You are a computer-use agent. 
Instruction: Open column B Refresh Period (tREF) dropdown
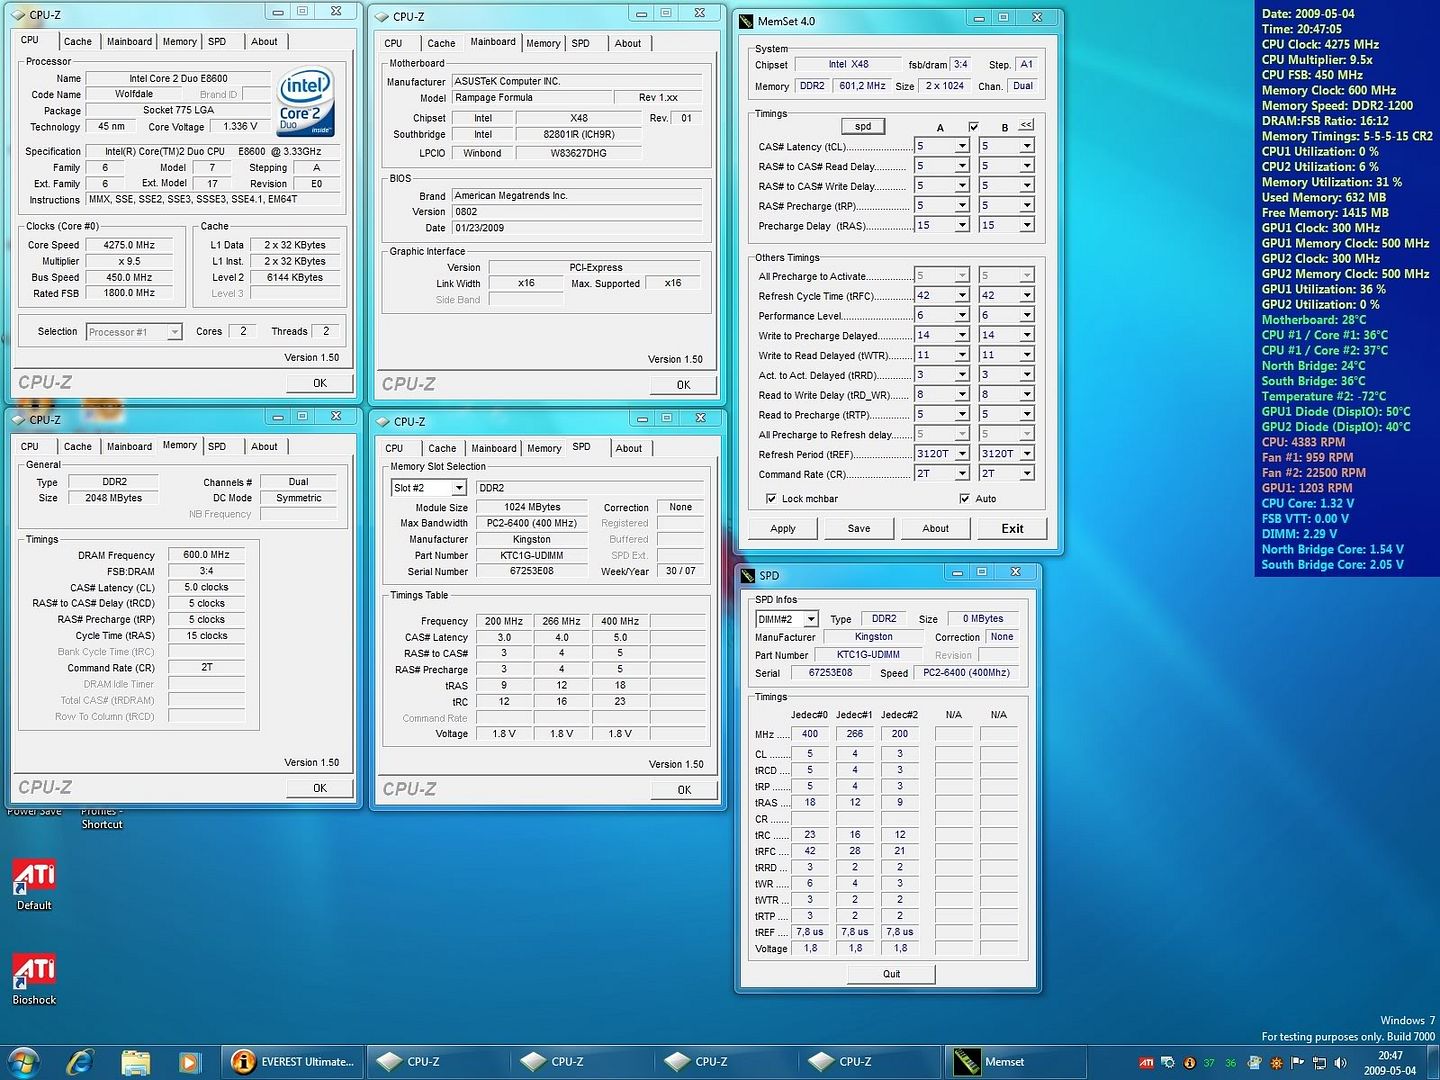[x=1026, y=454]
